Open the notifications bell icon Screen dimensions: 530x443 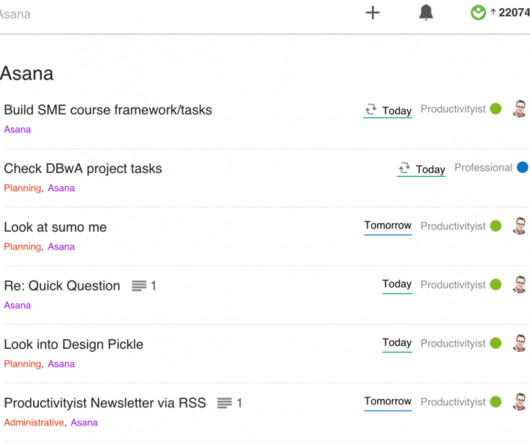click(x=426, y=13)
